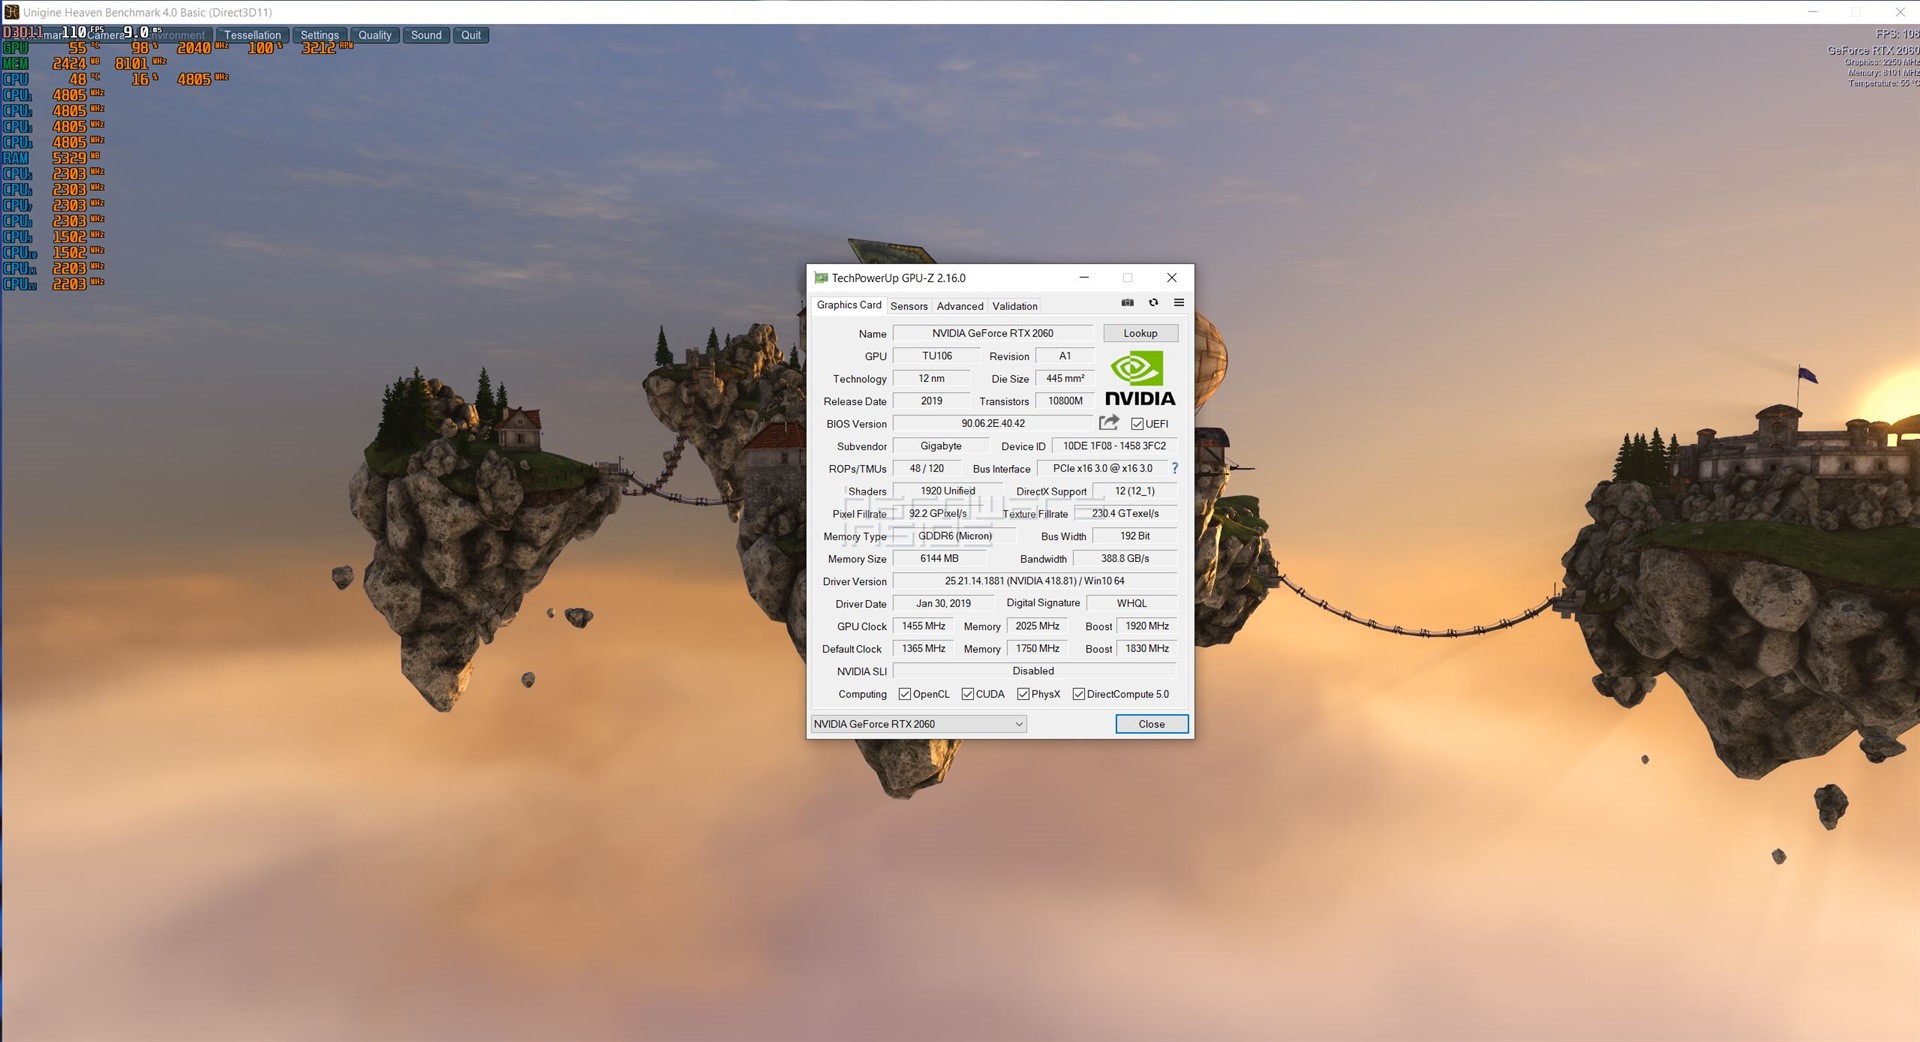This screenshot has width=1920, height=1042.
Task: Click the BIOS Version field 90.06.2E.40.42
Action: coord(993,423)
